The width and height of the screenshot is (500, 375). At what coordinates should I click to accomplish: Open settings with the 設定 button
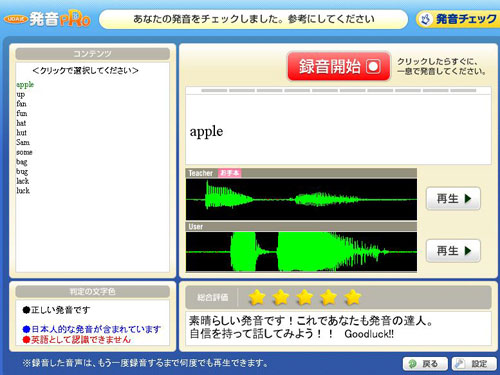474,364
